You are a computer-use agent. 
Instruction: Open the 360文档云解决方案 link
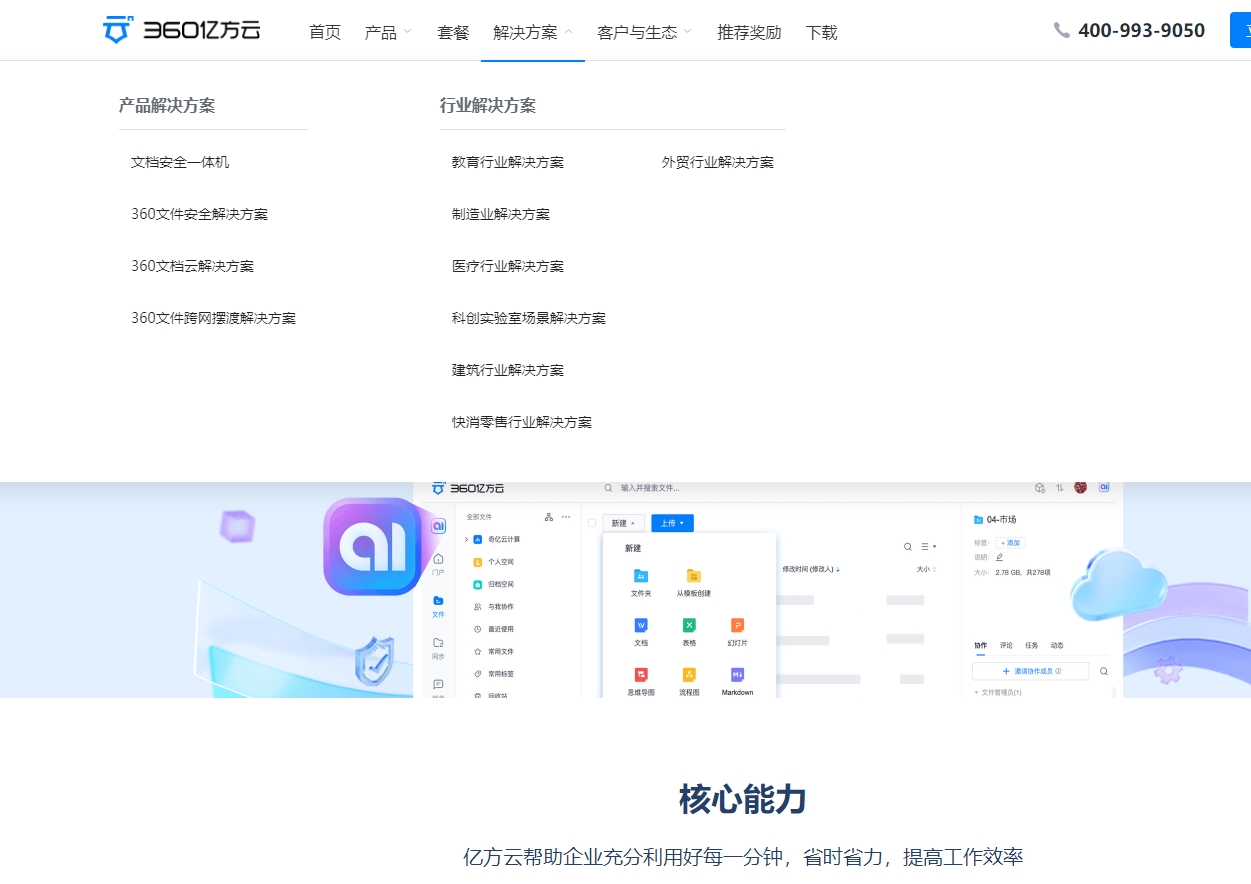(192, 266)
